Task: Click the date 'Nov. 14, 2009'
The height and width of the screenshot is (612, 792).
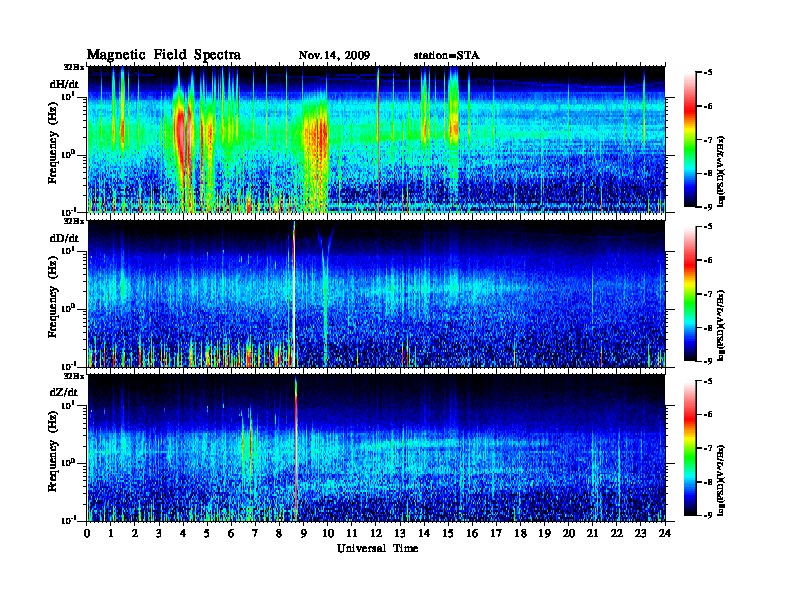Action: [334, 56]
